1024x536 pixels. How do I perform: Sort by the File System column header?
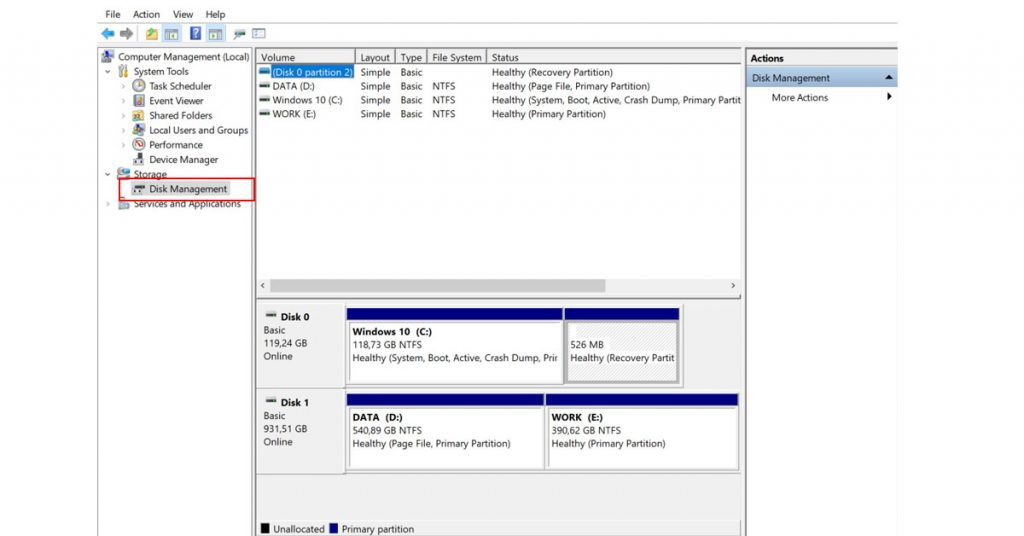point(456,57)
